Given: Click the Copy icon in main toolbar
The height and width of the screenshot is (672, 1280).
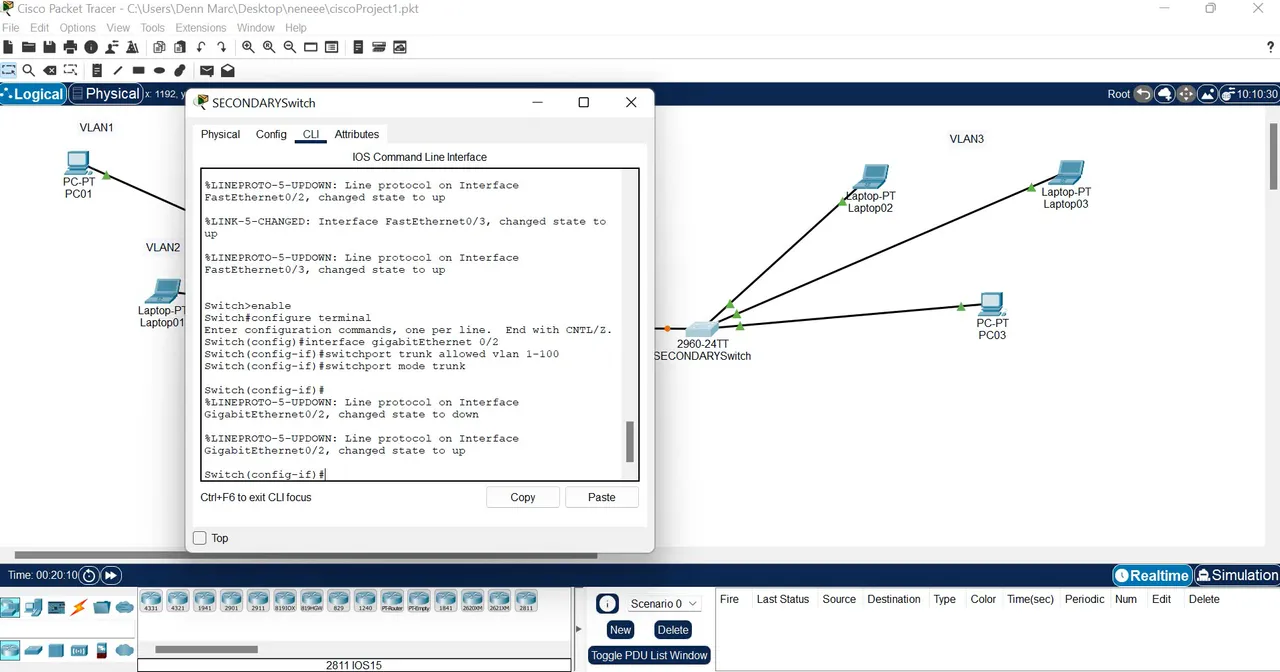Looking at the screenshot, I should click(x=158, y=47).
